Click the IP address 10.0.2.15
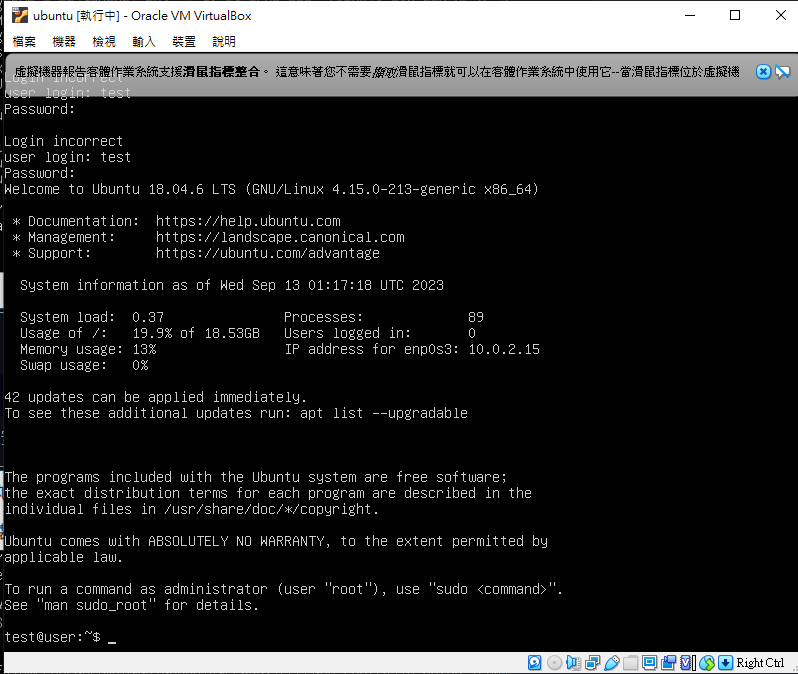 pos(504,349)
